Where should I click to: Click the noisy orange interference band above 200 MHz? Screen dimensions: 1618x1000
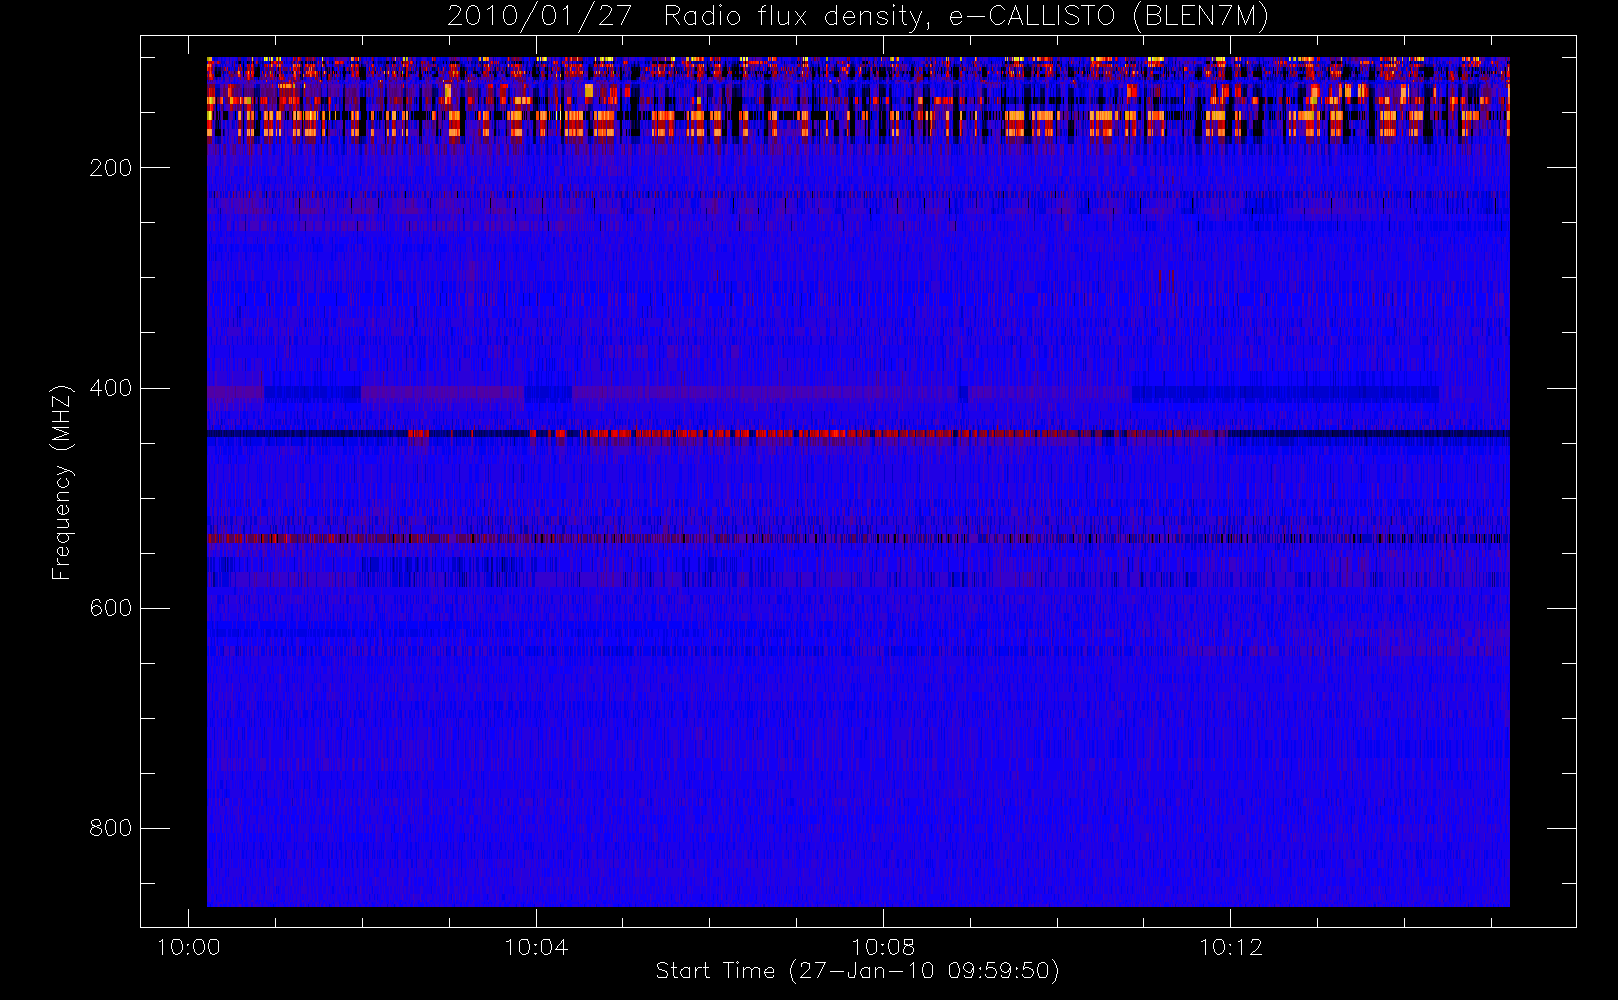pos(858,100)
